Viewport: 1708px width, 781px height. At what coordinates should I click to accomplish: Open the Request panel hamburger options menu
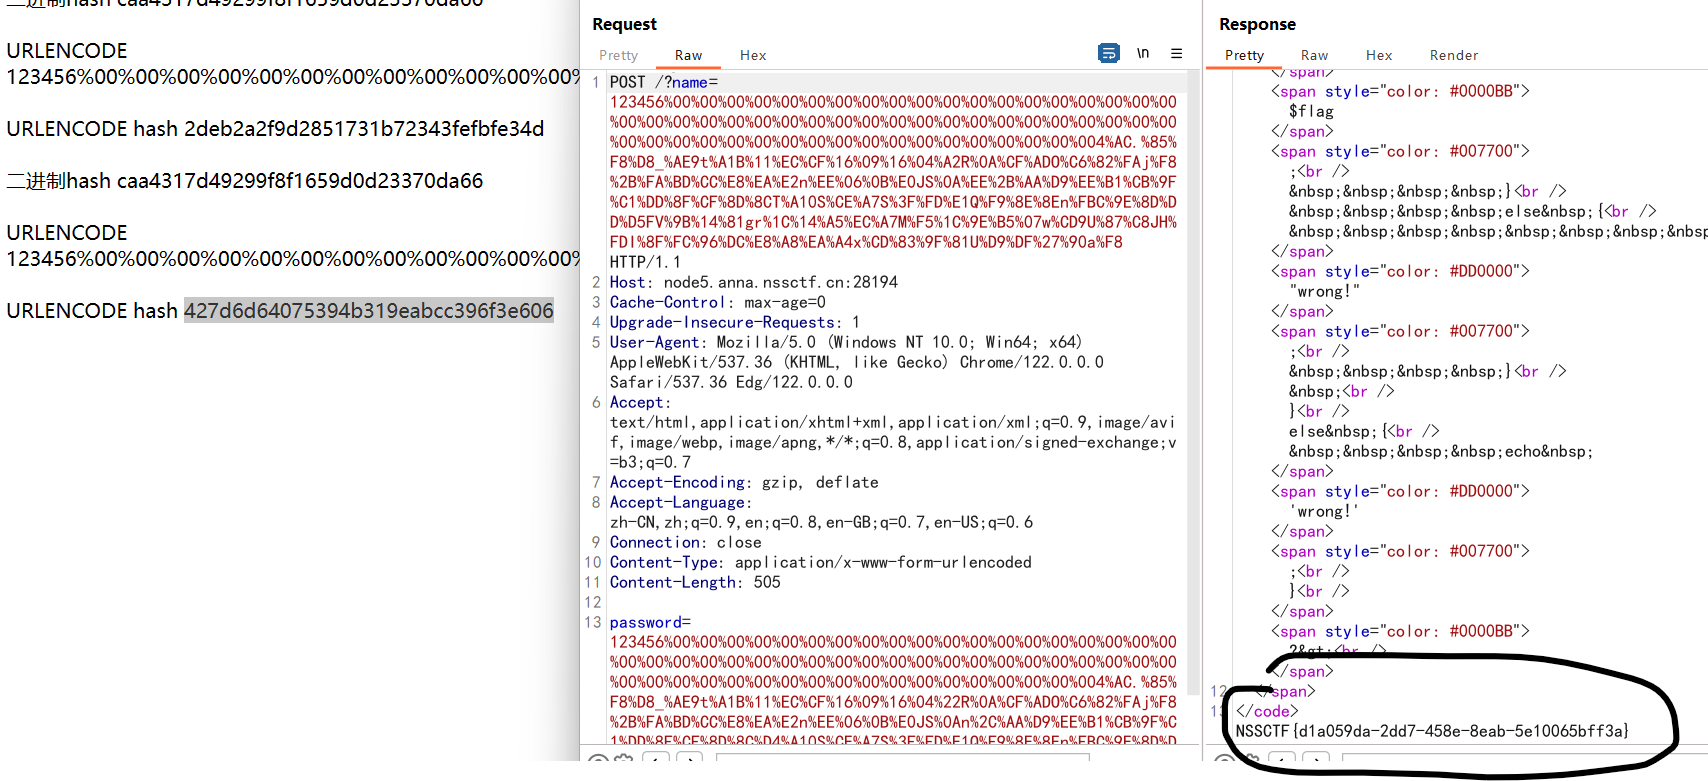(1176, 53)
